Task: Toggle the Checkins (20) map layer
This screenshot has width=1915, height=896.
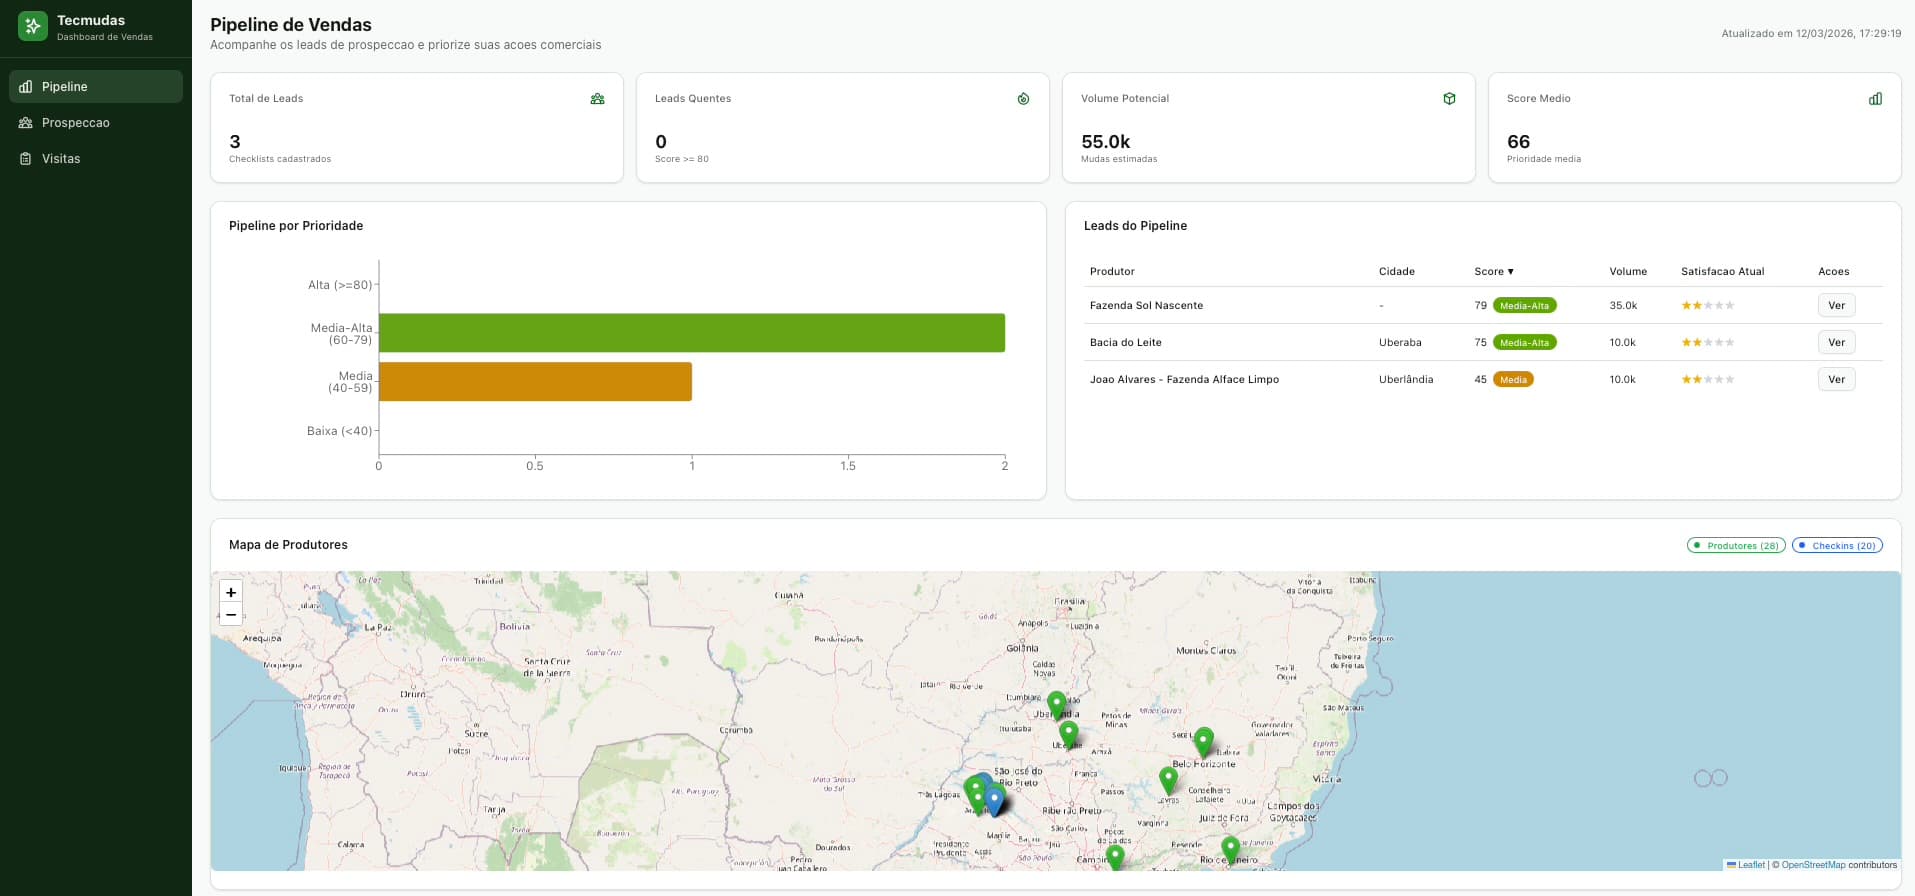Action: tap(1837, 546)
